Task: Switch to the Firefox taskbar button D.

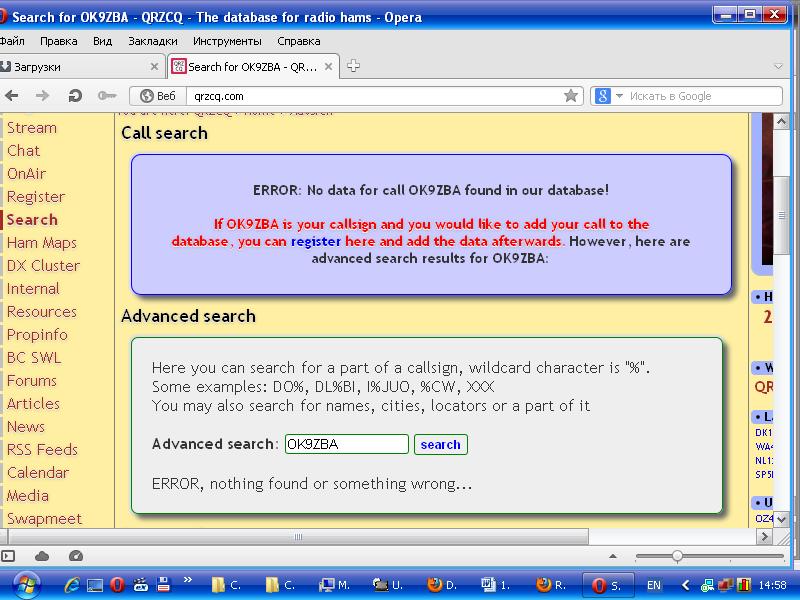Action: (x=443, y=585)
